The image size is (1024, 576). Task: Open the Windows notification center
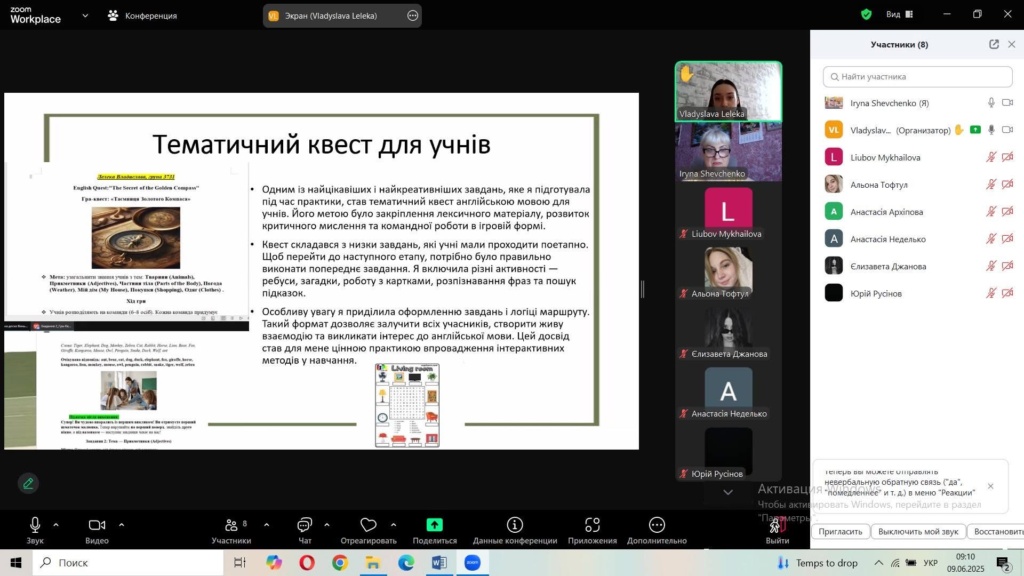(x=1004, y=562)
